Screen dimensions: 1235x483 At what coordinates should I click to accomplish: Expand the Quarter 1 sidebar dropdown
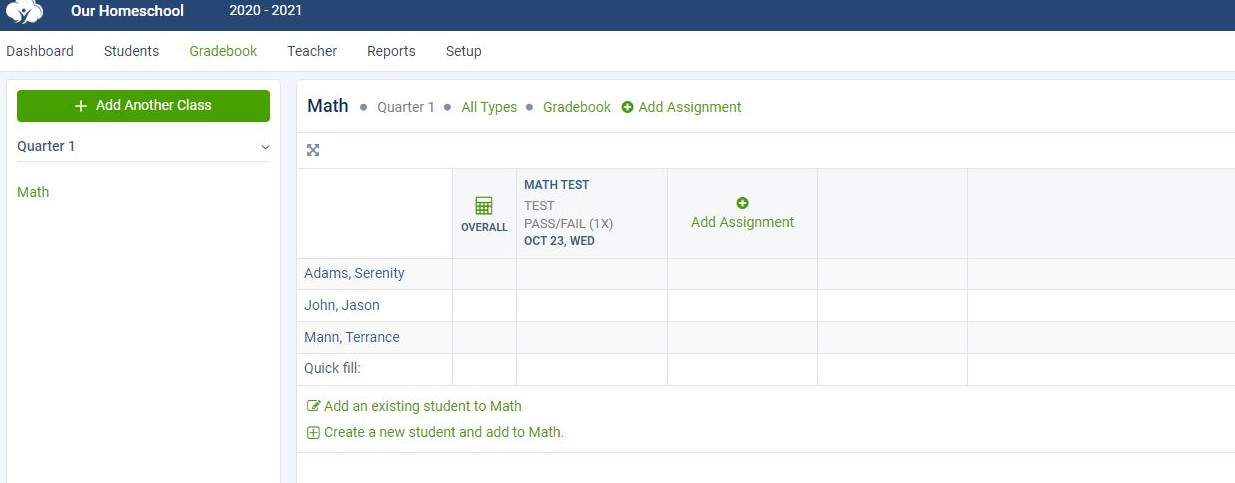click(x=143, y=146)
